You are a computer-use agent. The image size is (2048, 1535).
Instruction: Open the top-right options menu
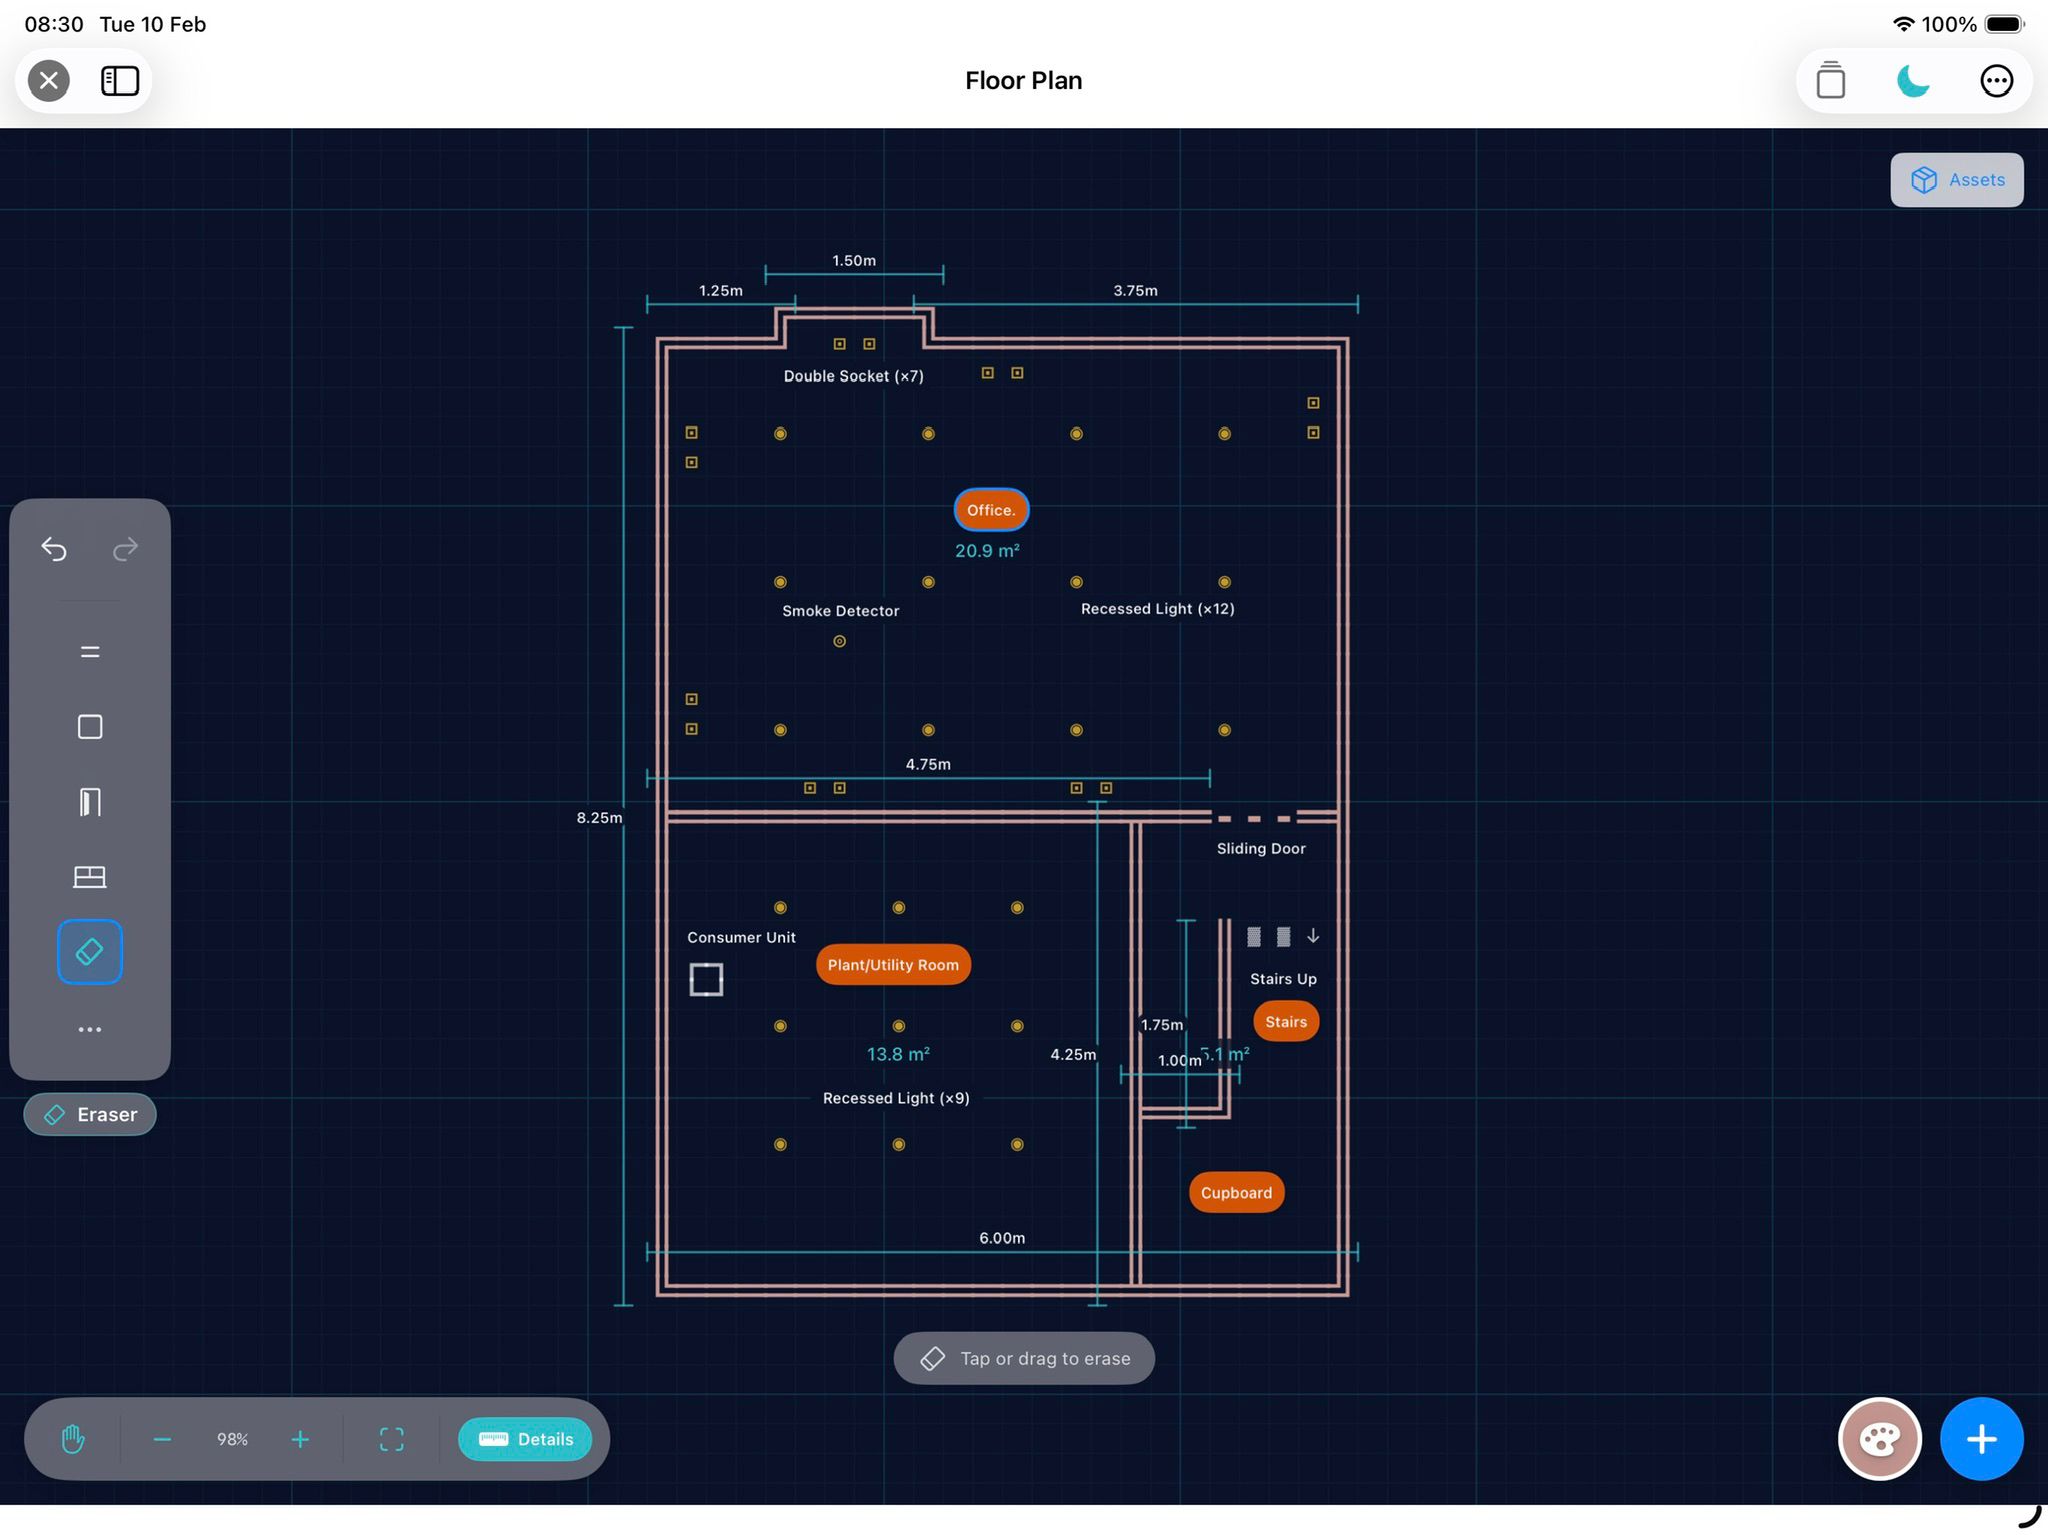[1995, 80]
